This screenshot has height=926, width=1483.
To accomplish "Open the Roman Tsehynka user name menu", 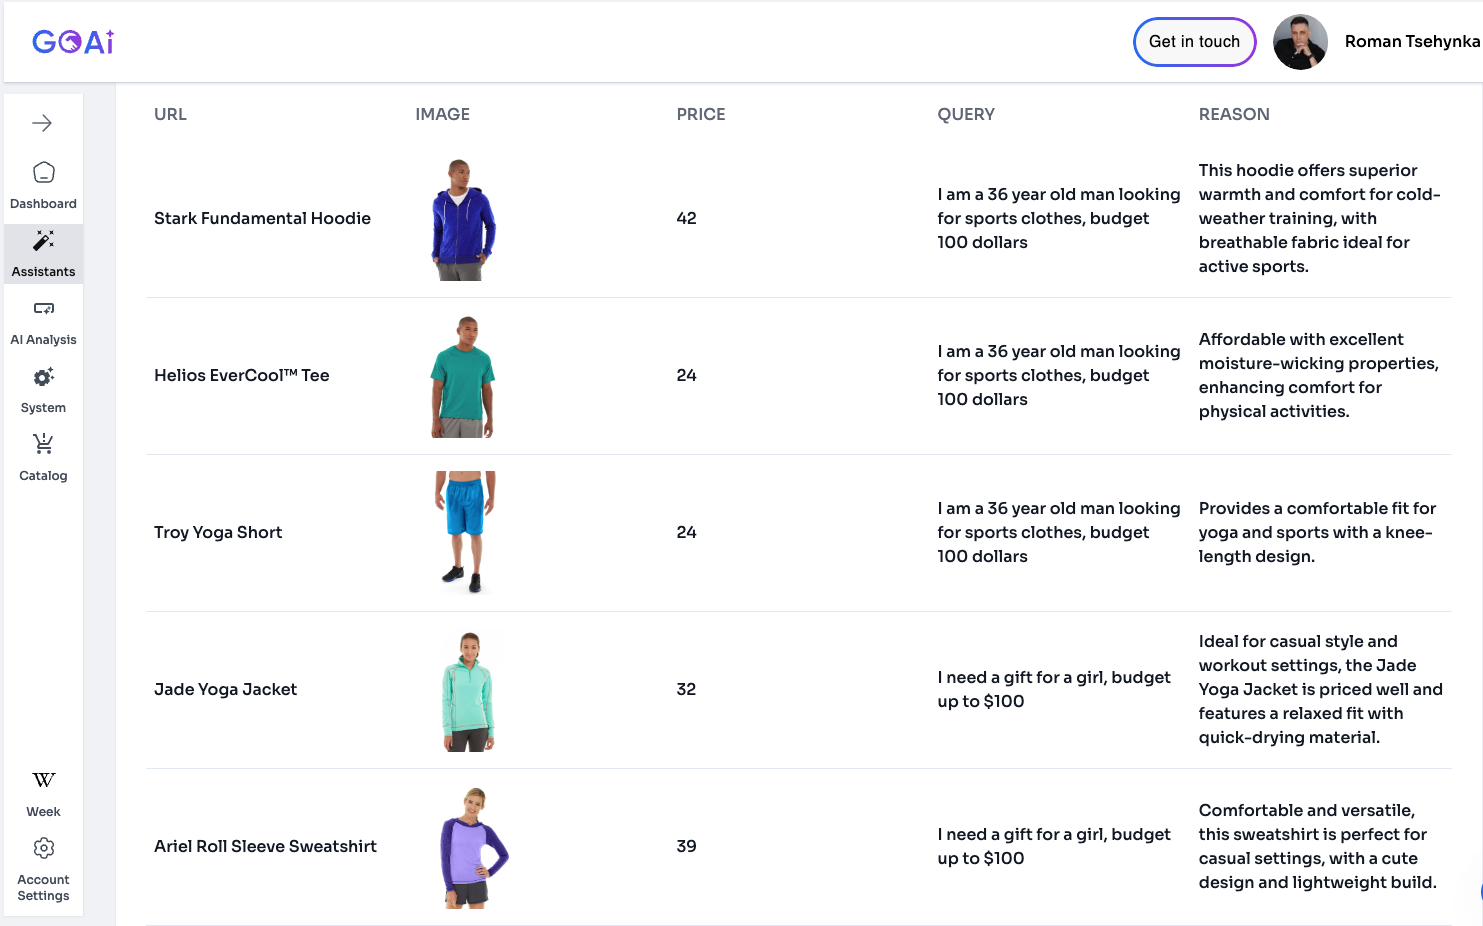I will [1411, 42].
